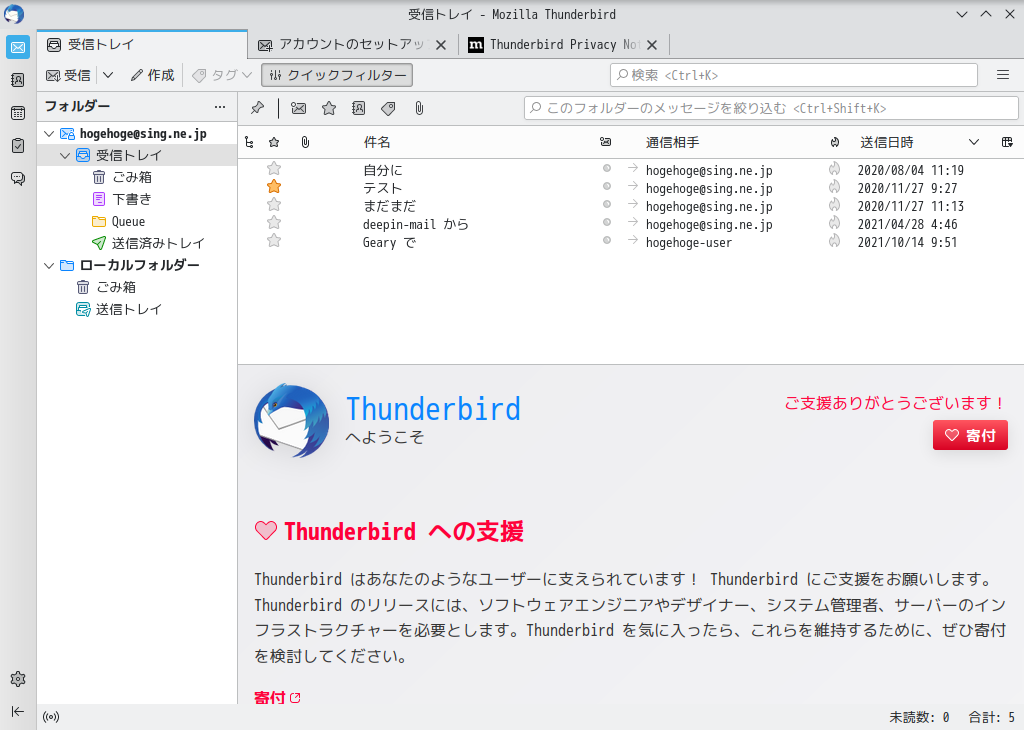Collapse the spaces toolbar
The width and height of the screenshot is (1024, 730).
[18, 712]
